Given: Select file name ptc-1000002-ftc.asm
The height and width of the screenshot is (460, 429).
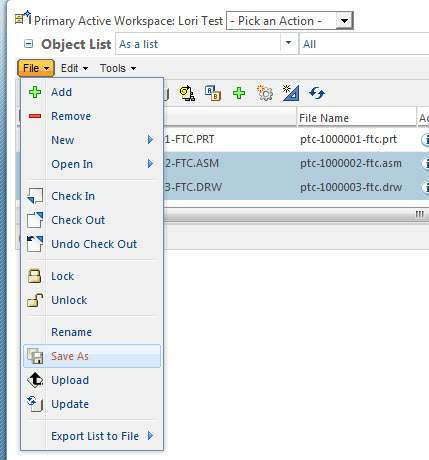Looking at the screenshot, I should pos(351,163).
